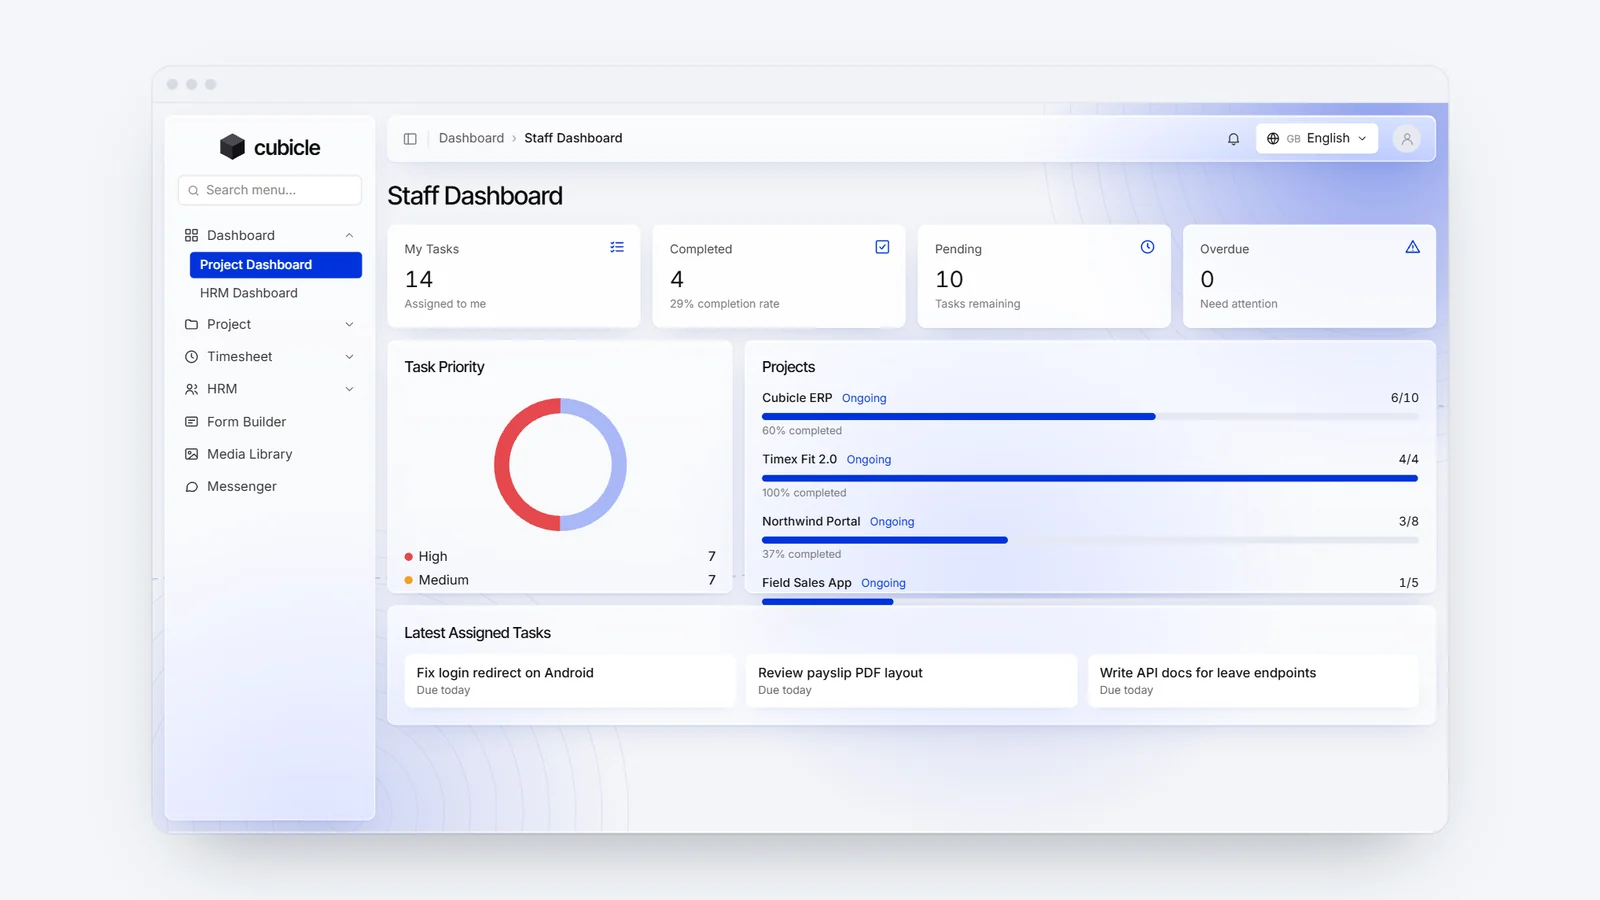
Task: Click the Search menu input field
Action: pos(270,190)
